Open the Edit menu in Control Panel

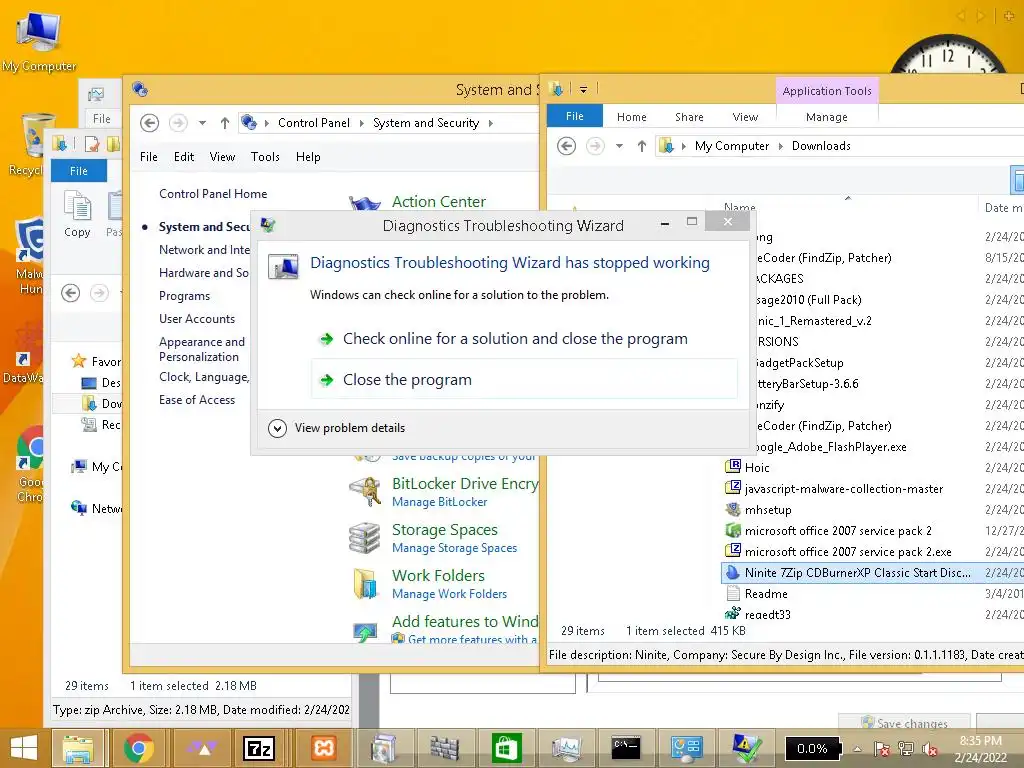(184, 157)
